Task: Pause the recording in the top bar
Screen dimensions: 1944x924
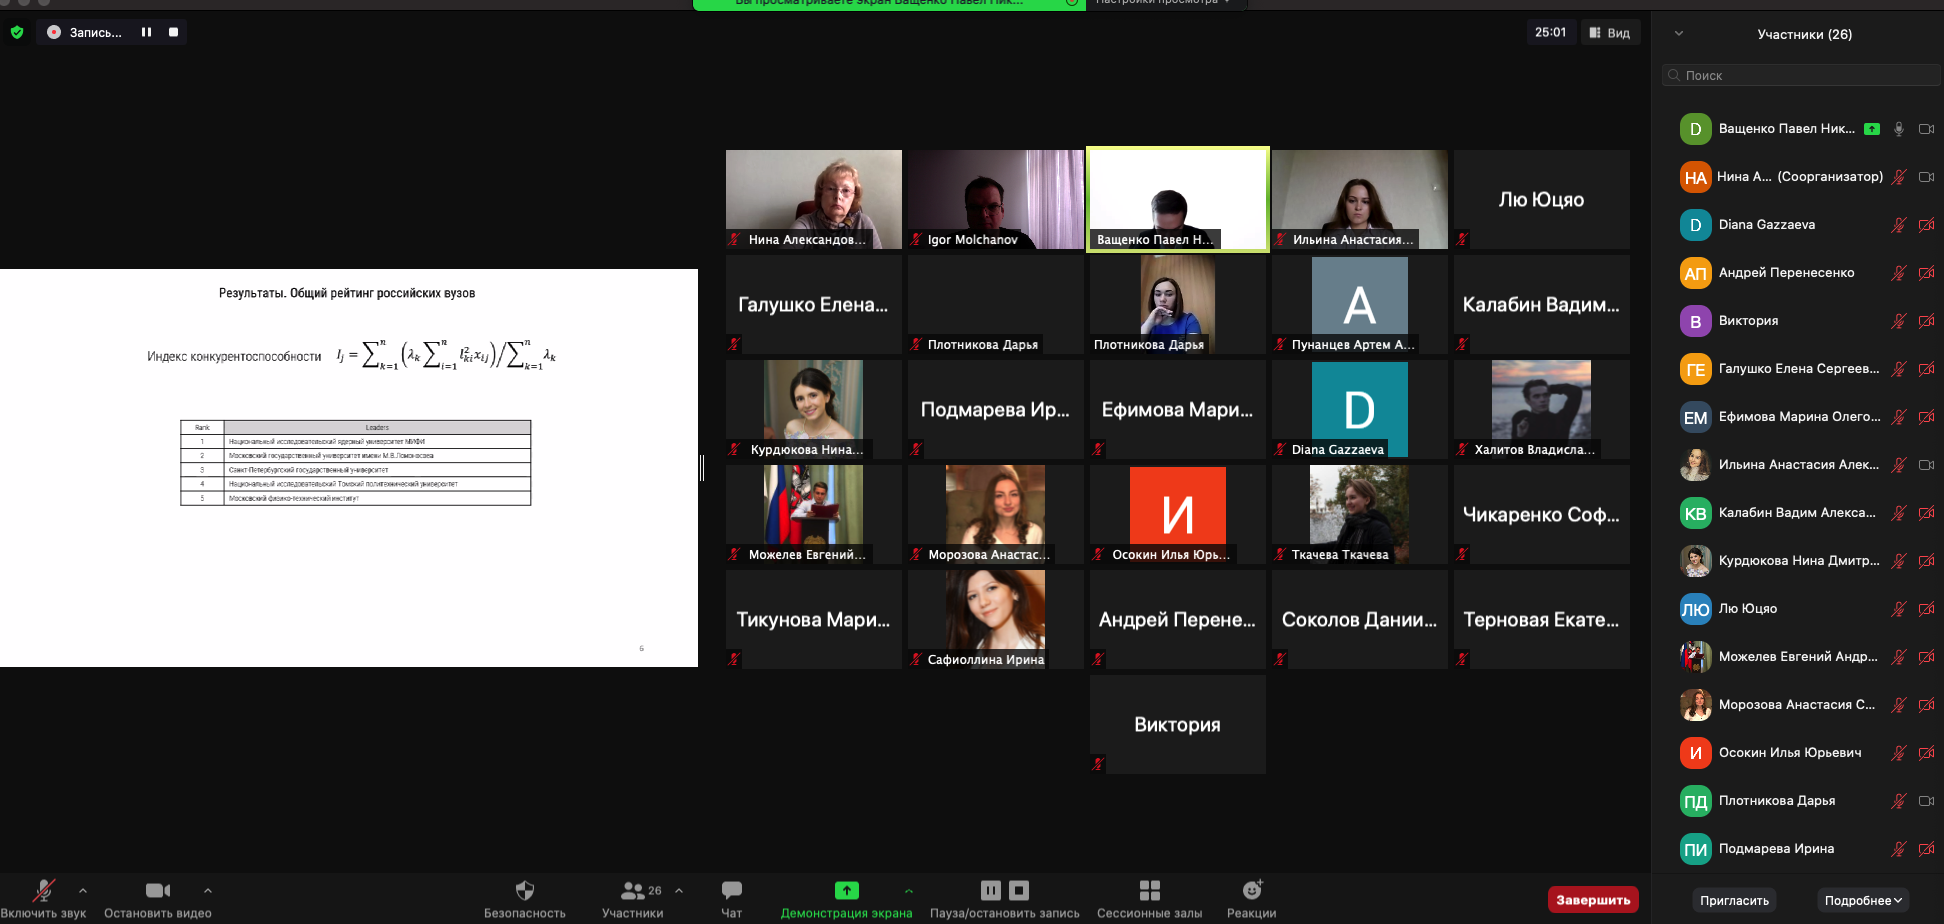Action: [x=146, y=32]
